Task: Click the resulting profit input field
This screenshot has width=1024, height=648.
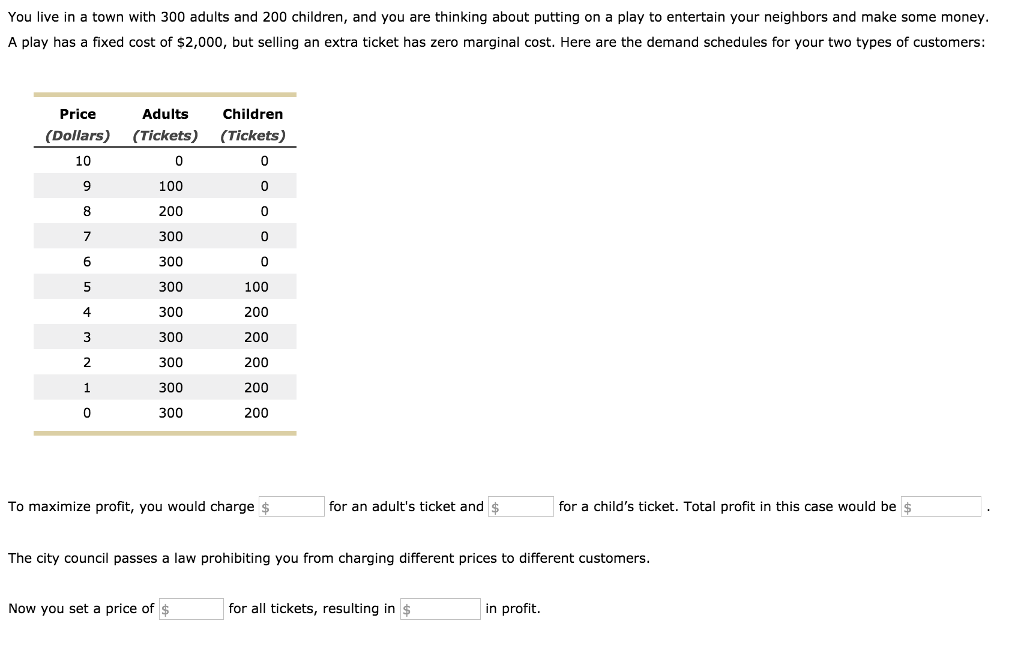Action: [x=440, y=608]
